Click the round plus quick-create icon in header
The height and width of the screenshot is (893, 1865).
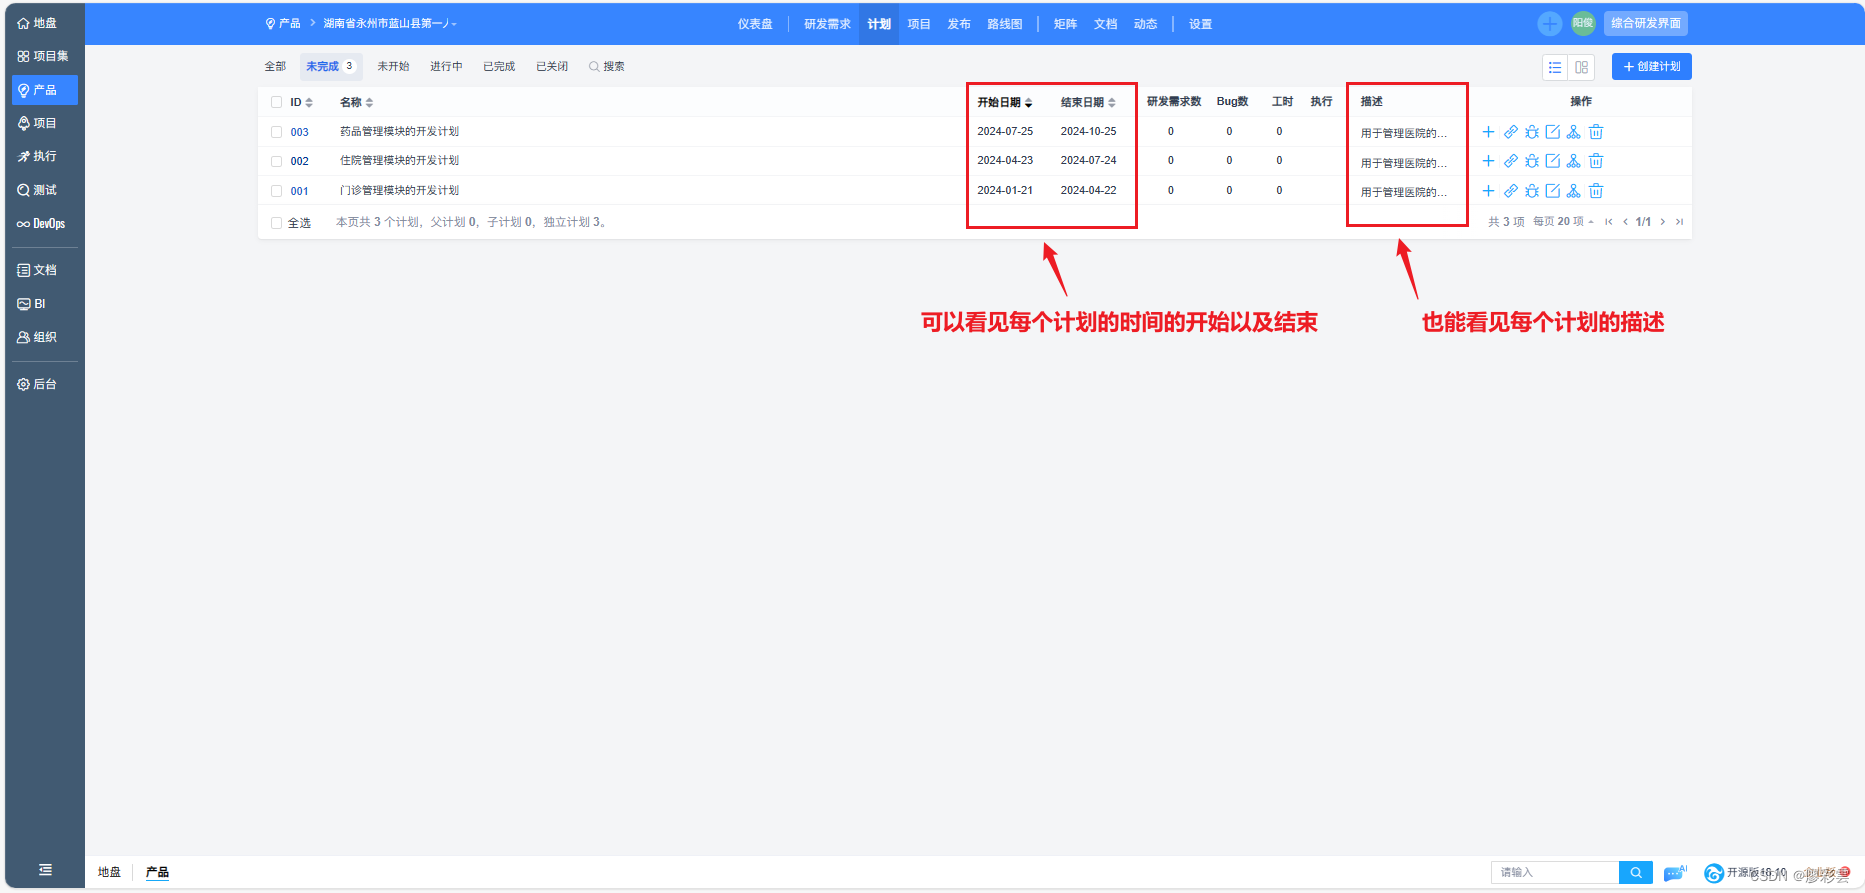click(x=1549, y=23)
